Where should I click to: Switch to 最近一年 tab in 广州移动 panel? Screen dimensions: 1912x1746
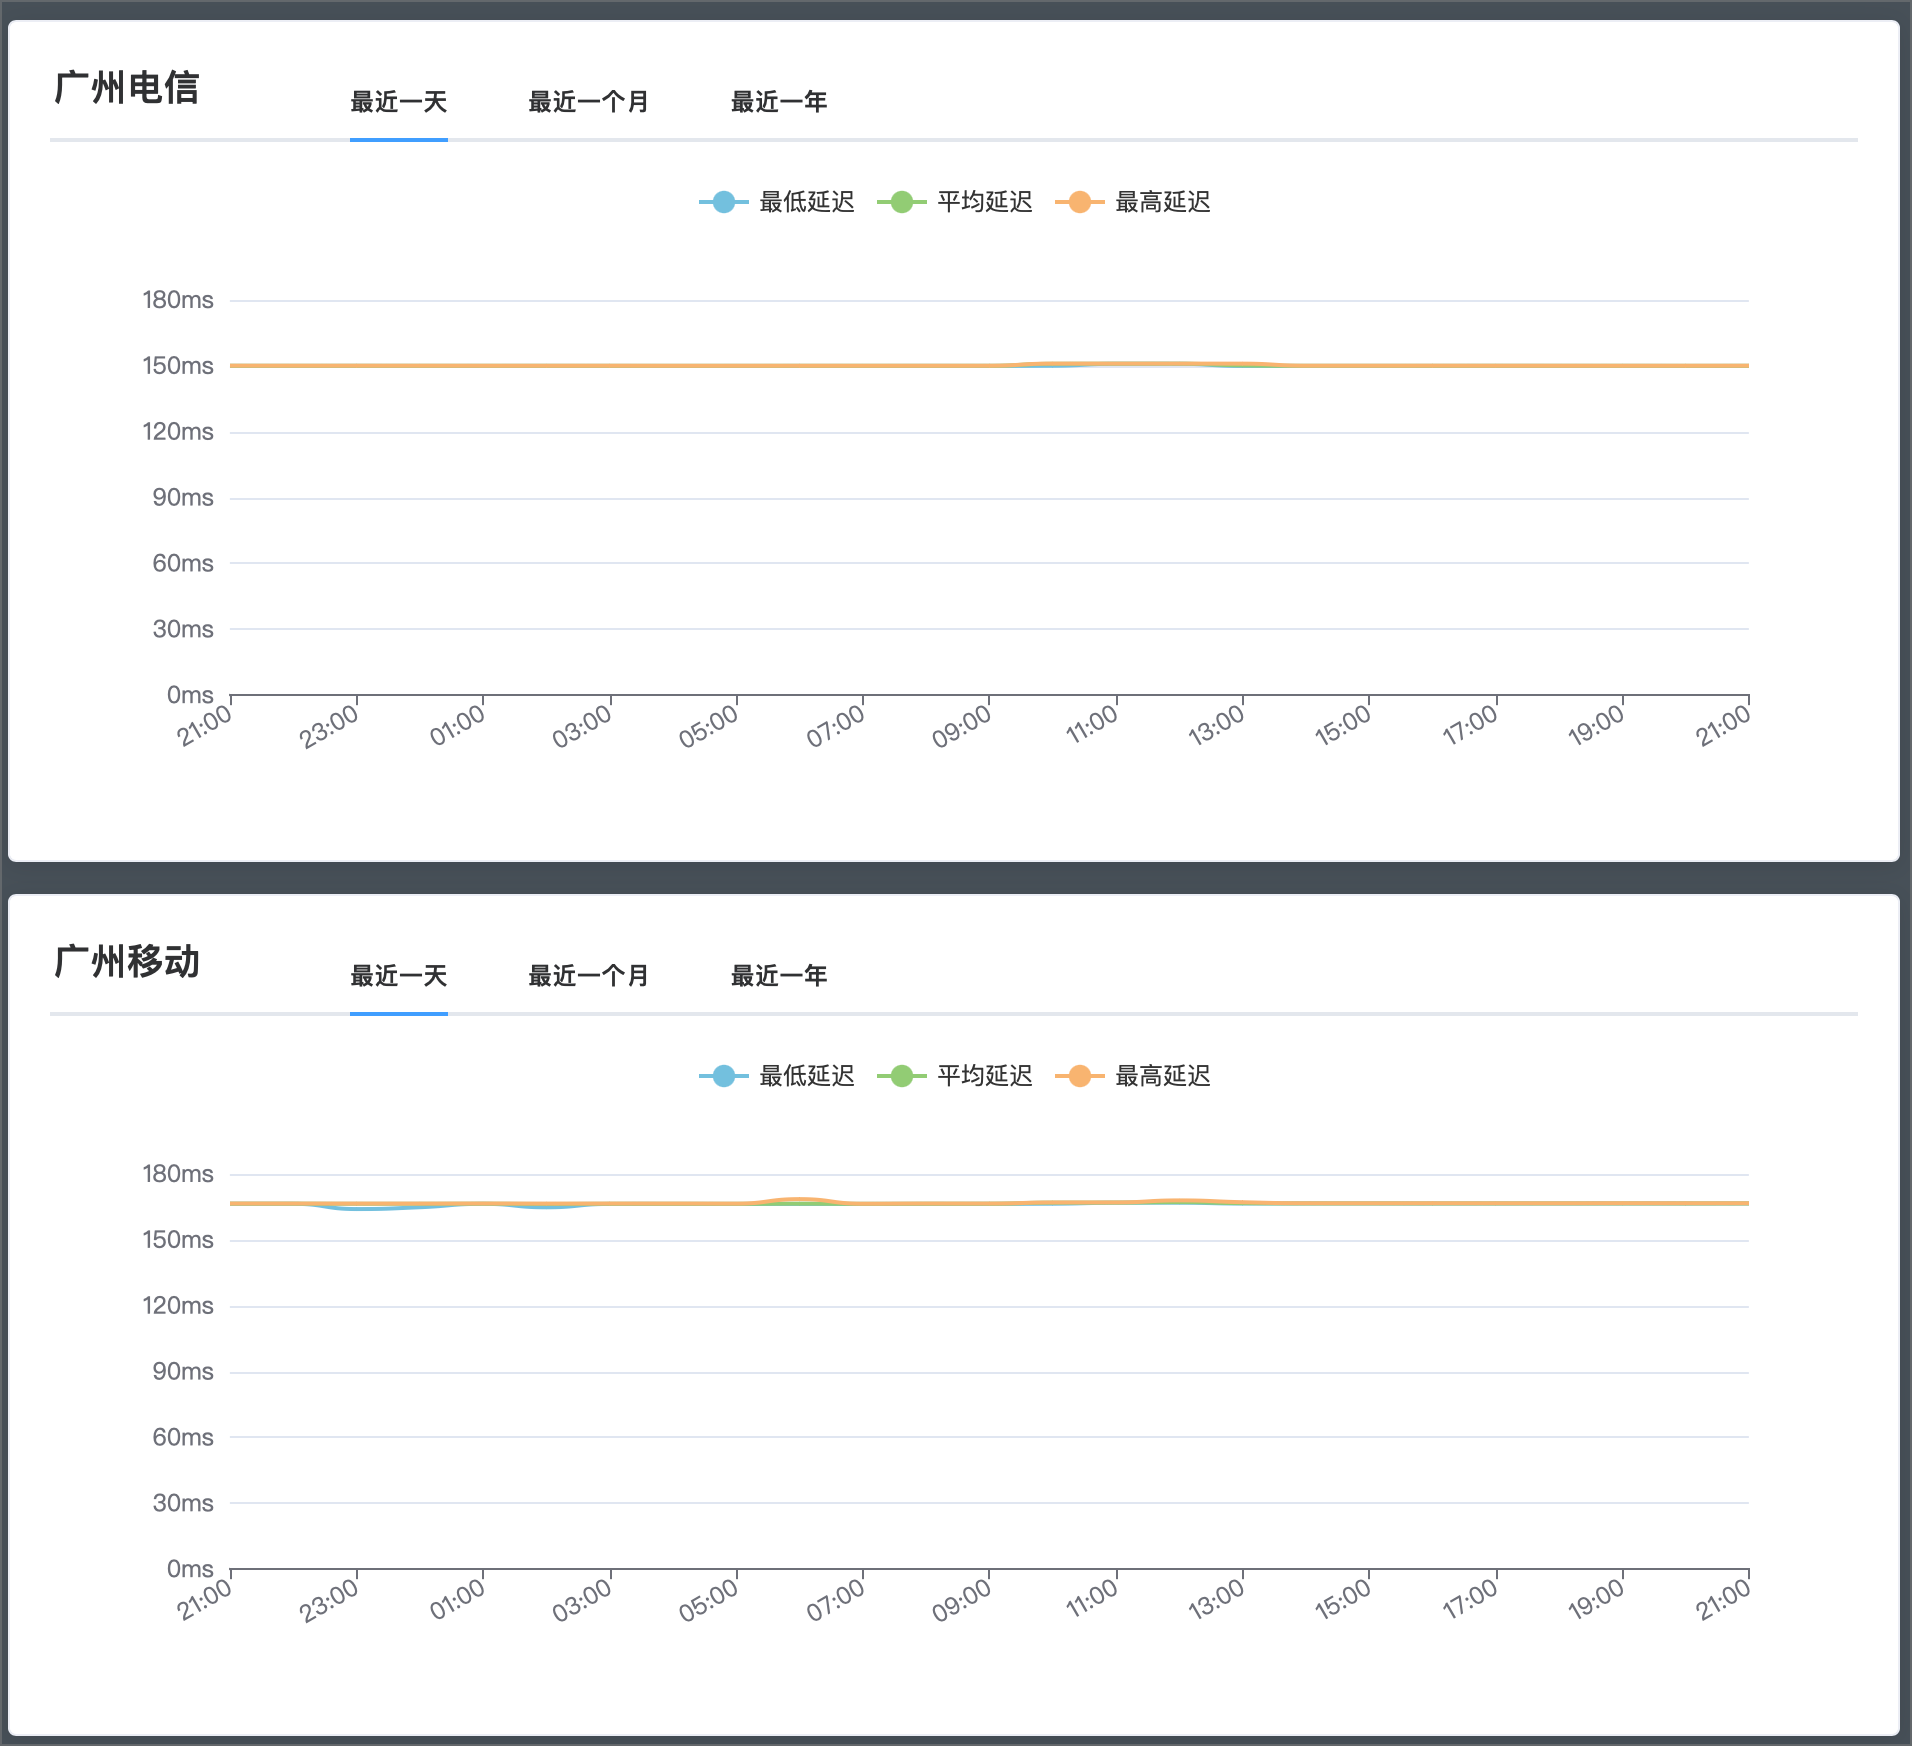[x=778, y=976]
